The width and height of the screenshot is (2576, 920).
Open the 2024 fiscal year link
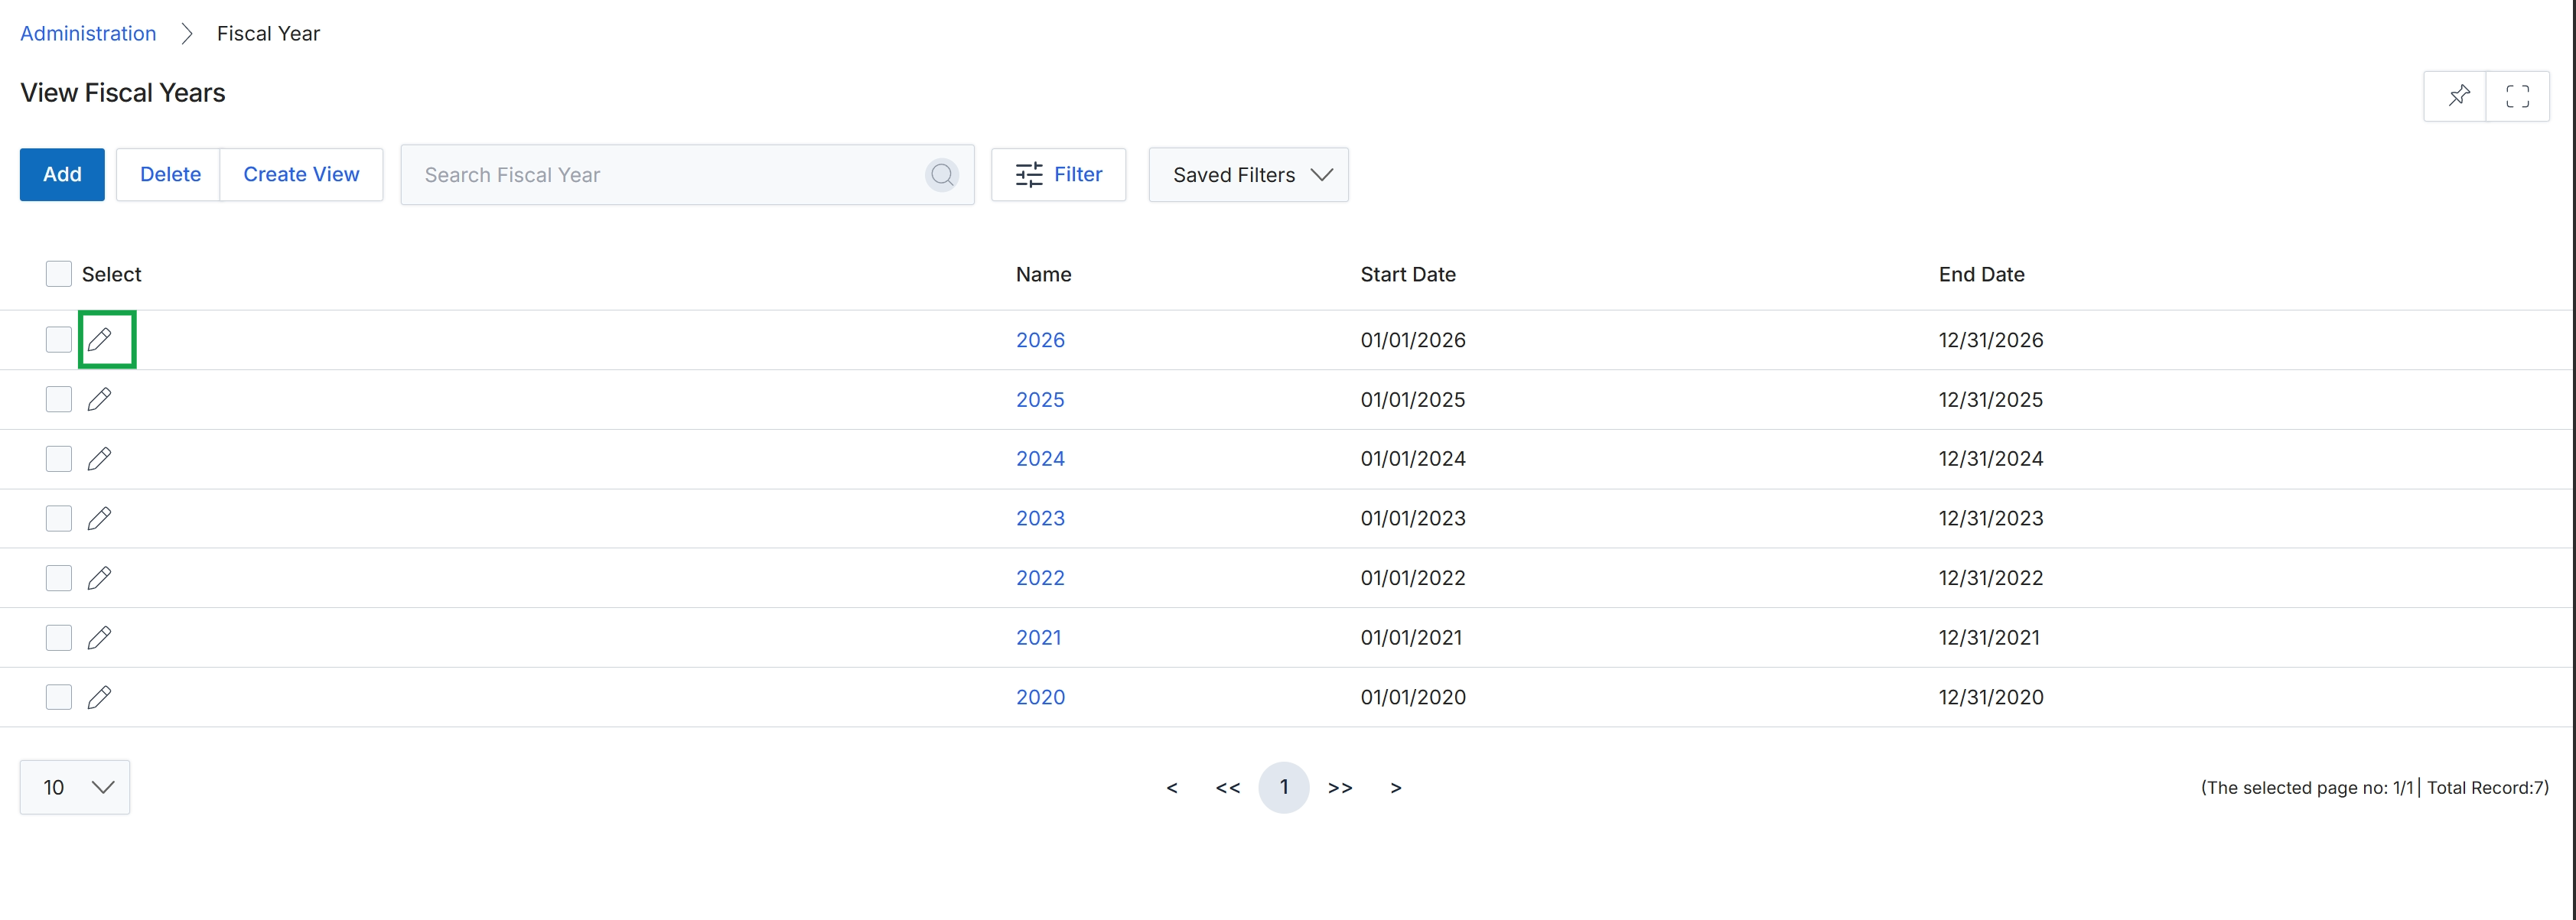point(1040,459)
